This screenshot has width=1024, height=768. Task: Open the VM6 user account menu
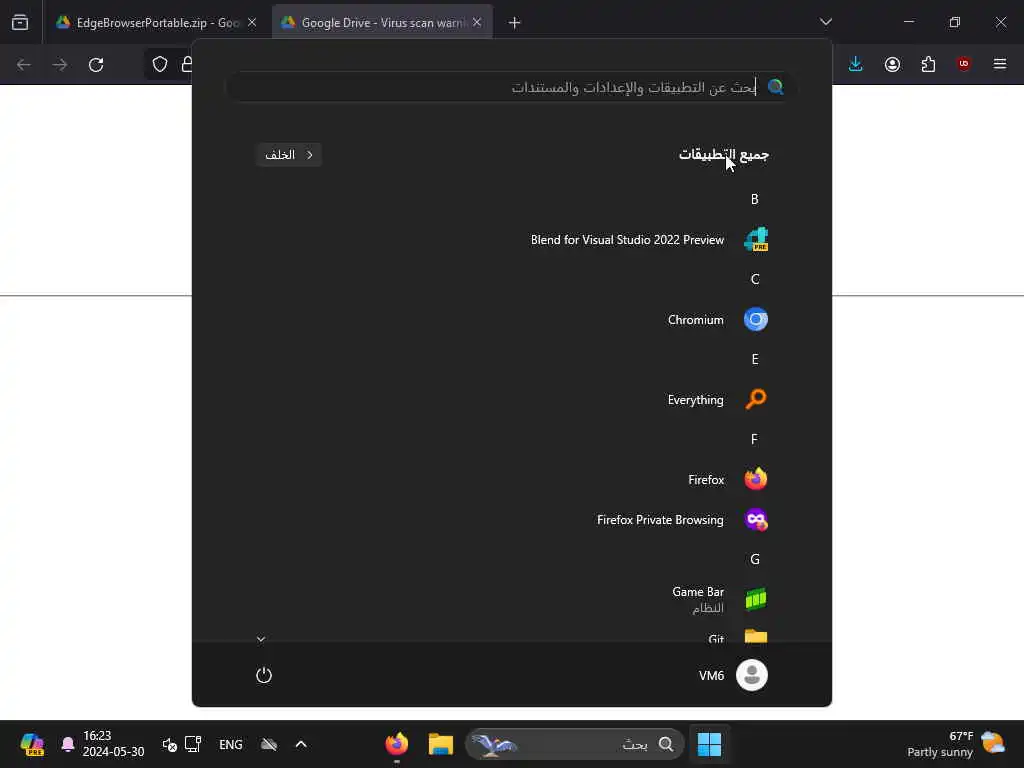(733, 675)
